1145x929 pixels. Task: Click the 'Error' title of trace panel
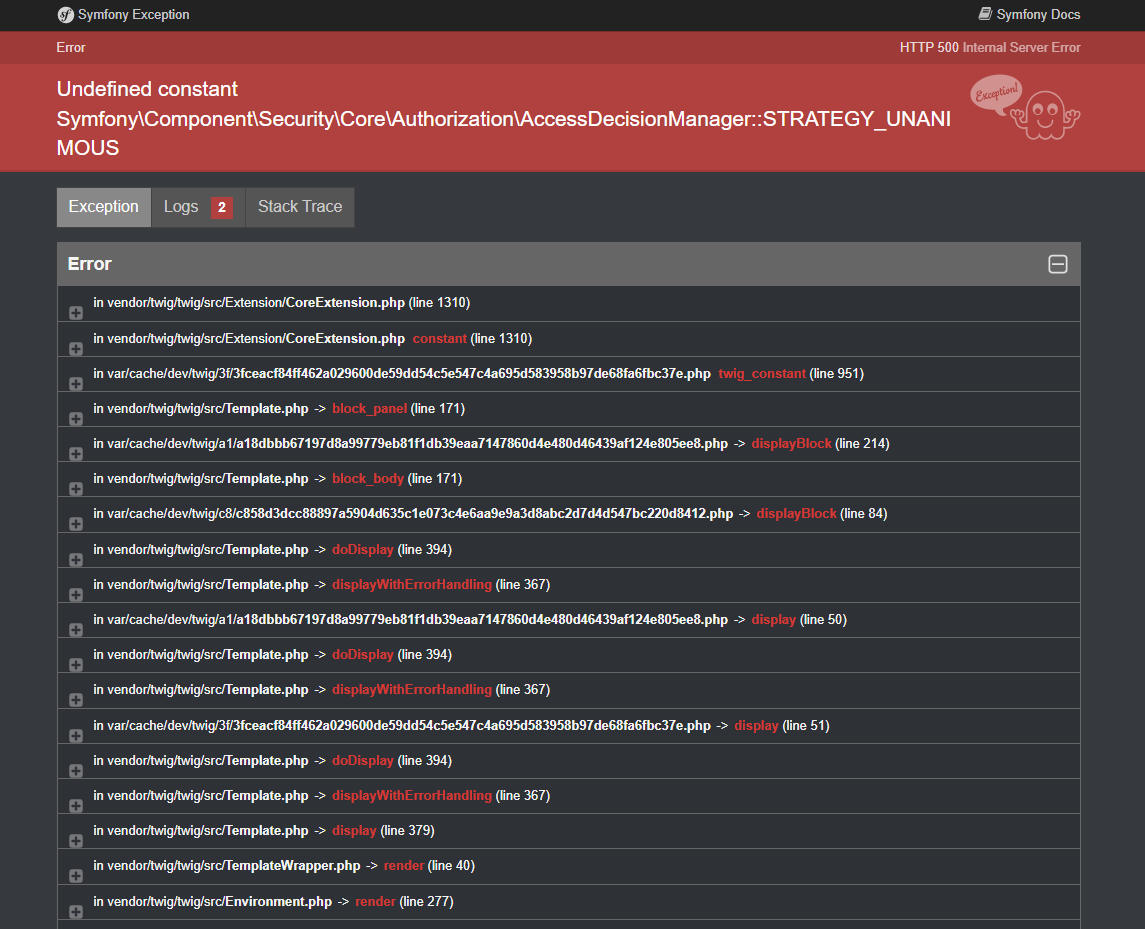pyautogui.click(x=90, y=264)
